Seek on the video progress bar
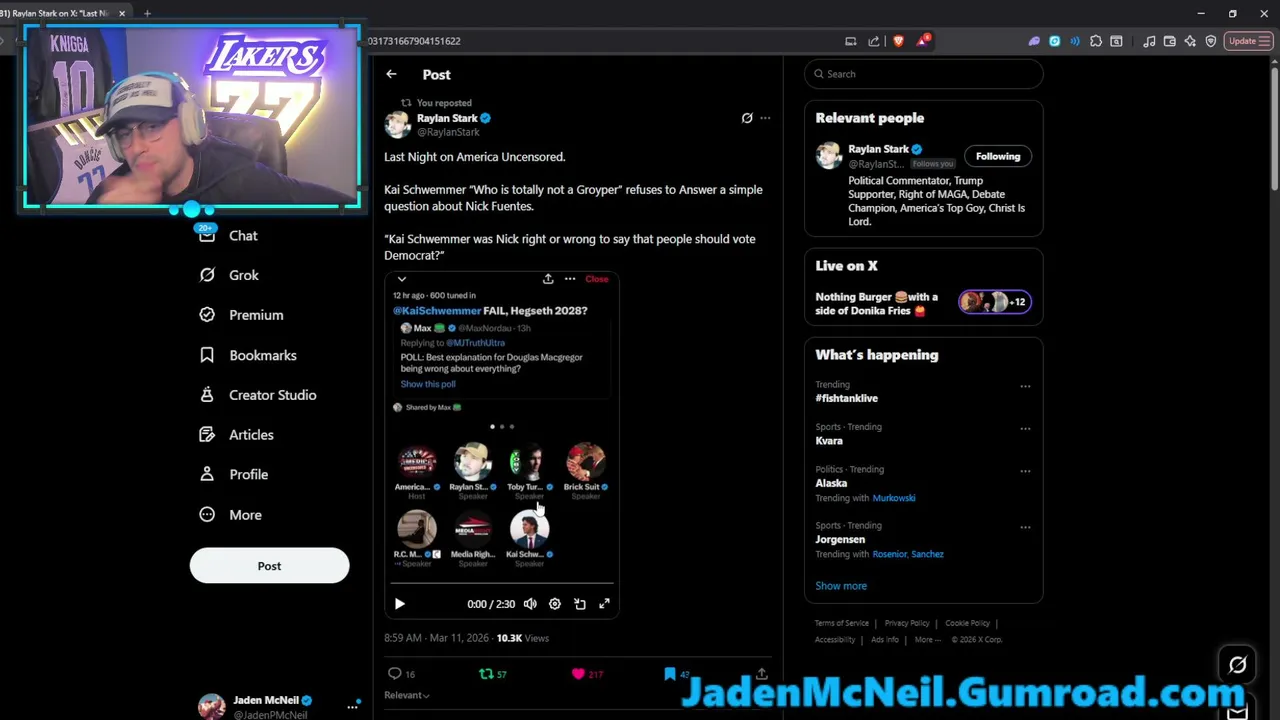Screen dimensions: 1280x720 pyautogui.click(x=501, y=582)
